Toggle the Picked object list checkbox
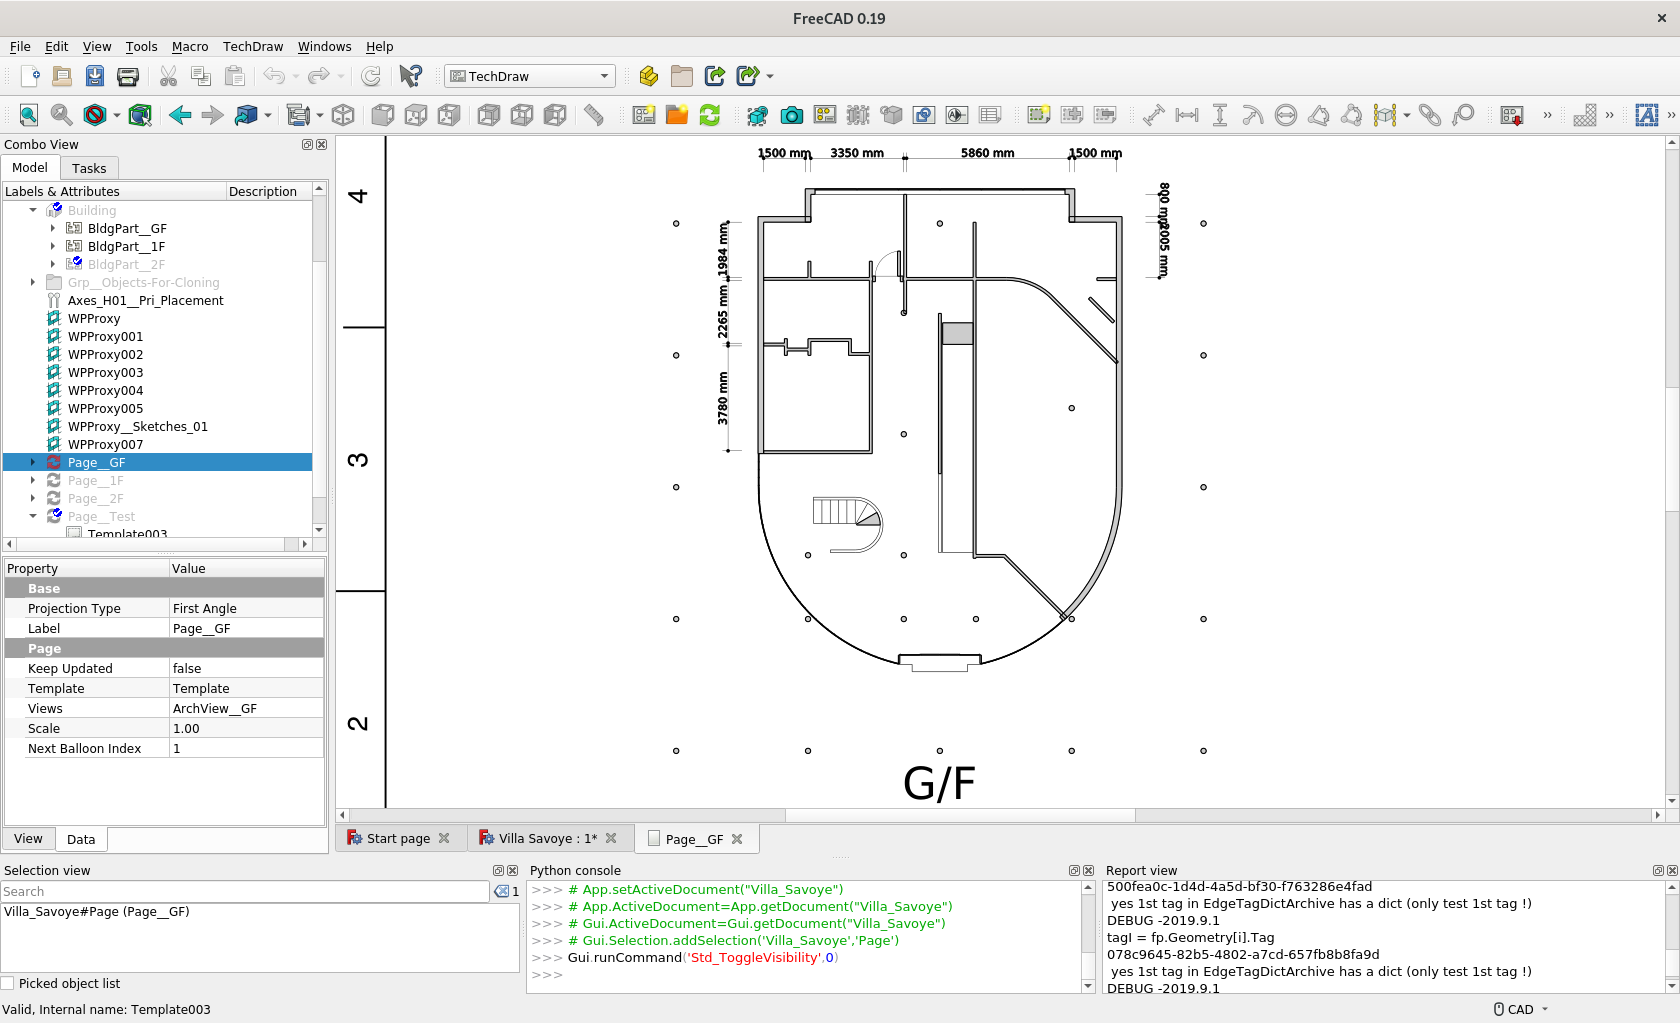1680x1023 pixels. [8, 983]
